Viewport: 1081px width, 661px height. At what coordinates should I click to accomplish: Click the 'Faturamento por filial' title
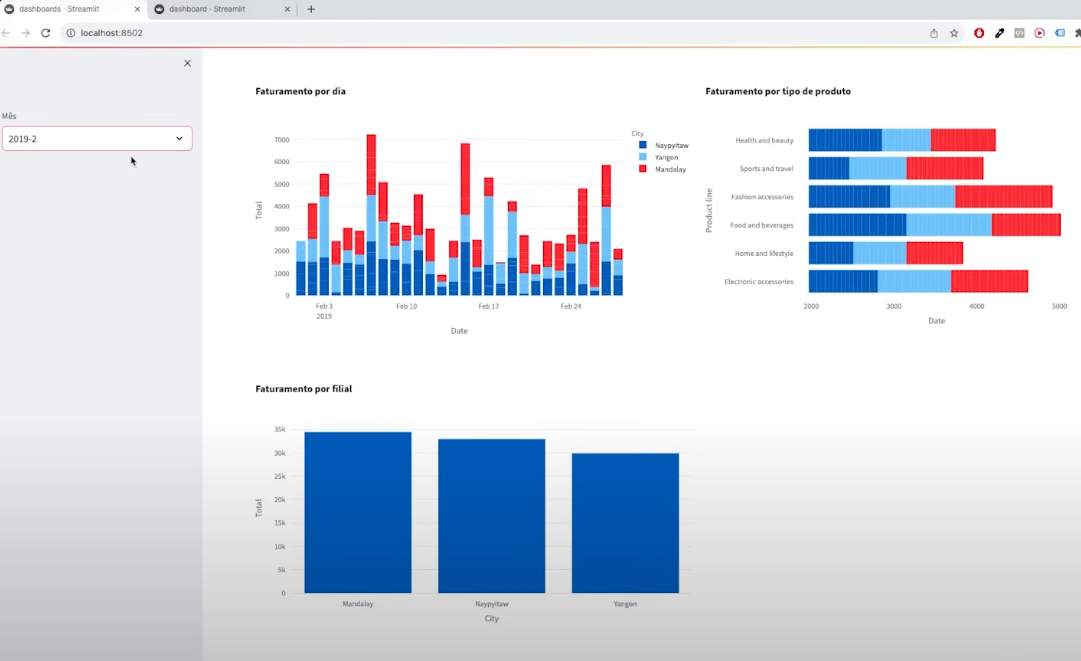pyautogui.click(x=303, y=389)
